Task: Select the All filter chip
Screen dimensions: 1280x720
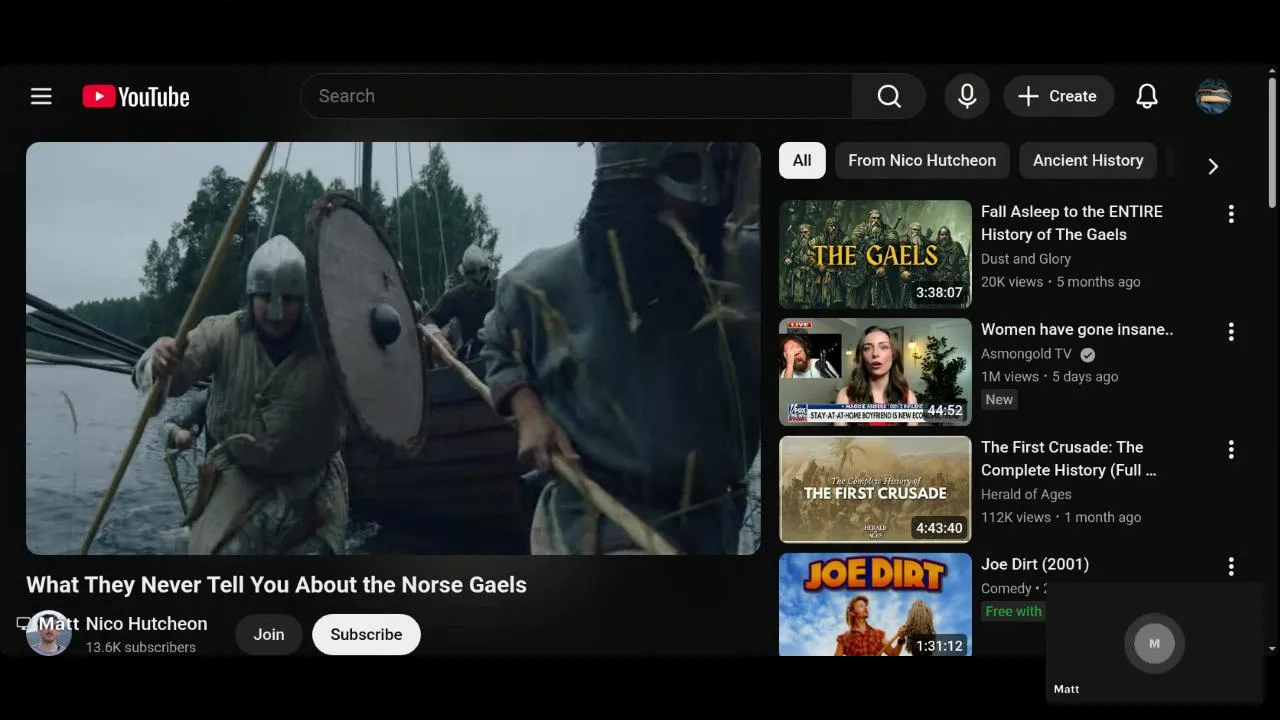Action: point(802,160)
